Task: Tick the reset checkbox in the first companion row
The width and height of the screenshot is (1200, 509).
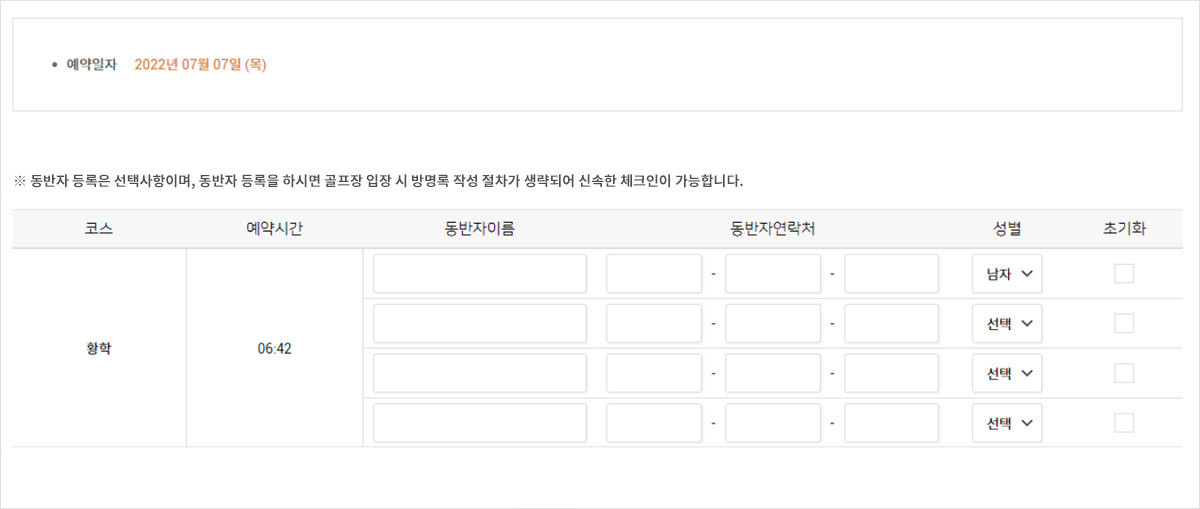Action: click(x=1124, y=274)
